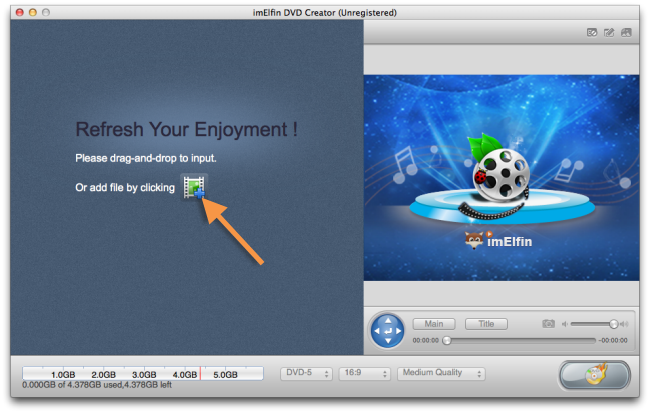Click the imElfin preview thumbnail area
The width and height of the screenshot is (650, 413).
point(501,178)
